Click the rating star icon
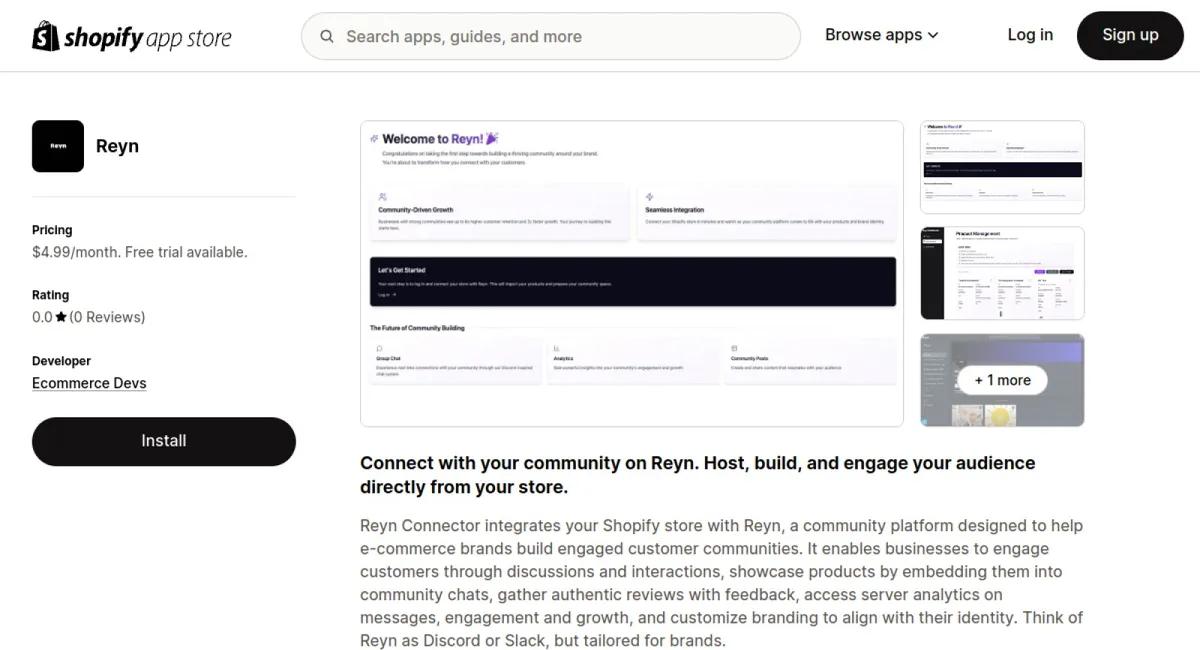This screenshot has height=650, width=1200. [x=61, y=317]
